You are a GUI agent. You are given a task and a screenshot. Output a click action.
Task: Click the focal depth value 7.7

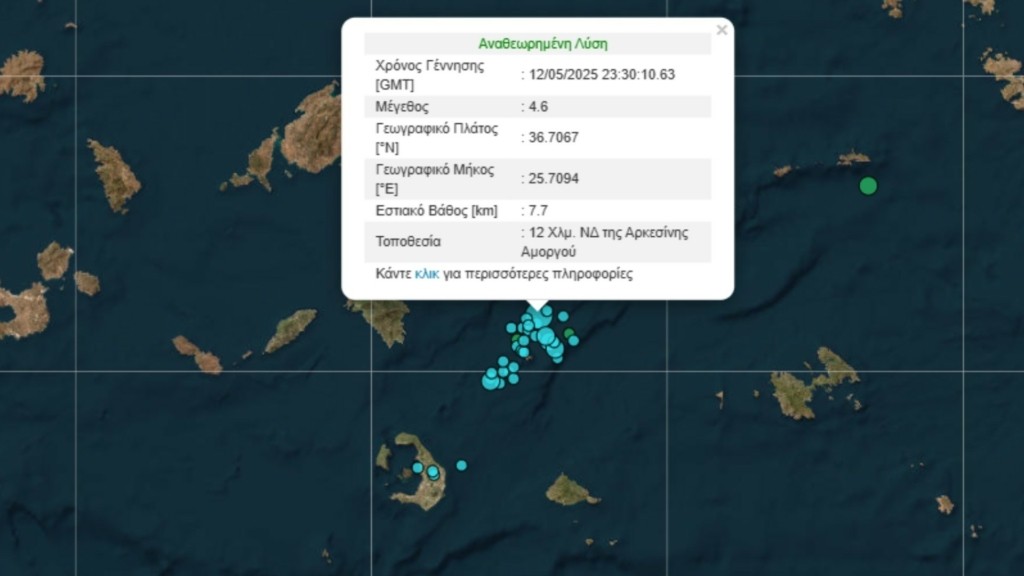pos(538,210)
